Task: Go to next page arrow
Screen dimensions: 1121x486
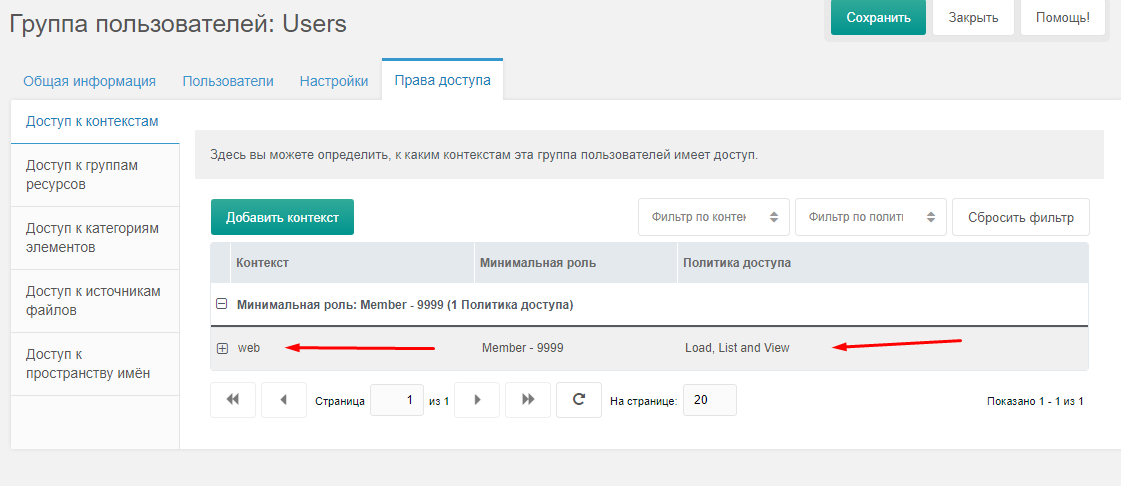Action: [x=477, y=400]
